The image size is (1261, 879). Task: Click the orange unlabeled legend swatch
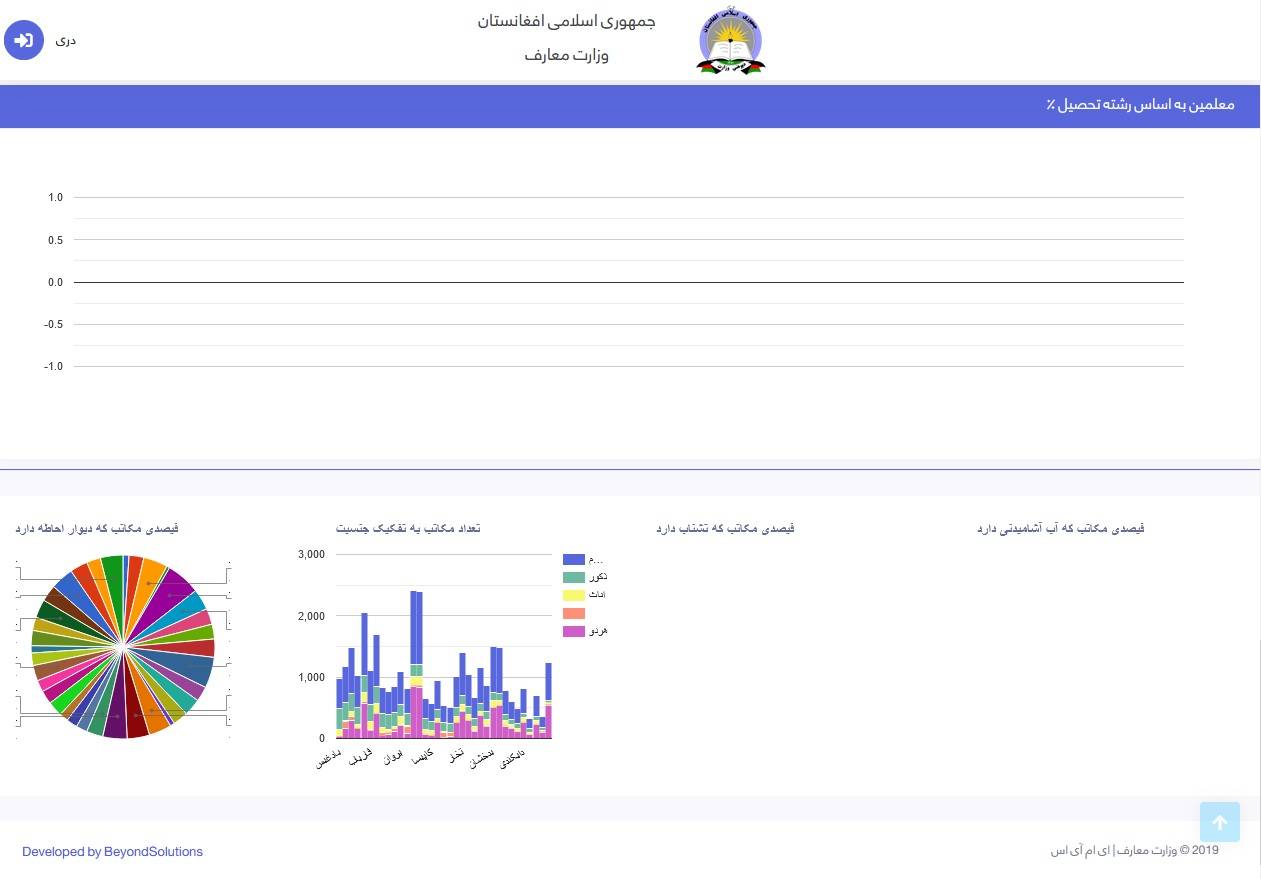coord(573,614)
